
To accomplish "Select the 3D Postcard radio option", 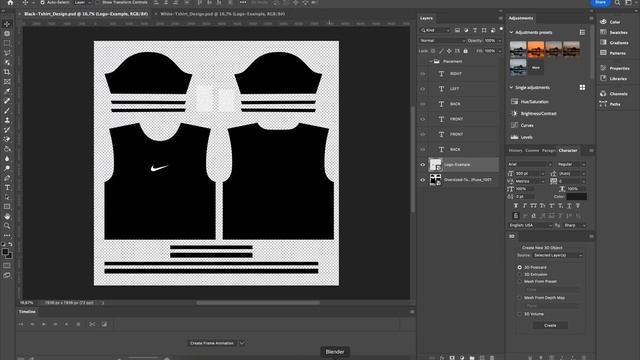I will tap(520, 267).
